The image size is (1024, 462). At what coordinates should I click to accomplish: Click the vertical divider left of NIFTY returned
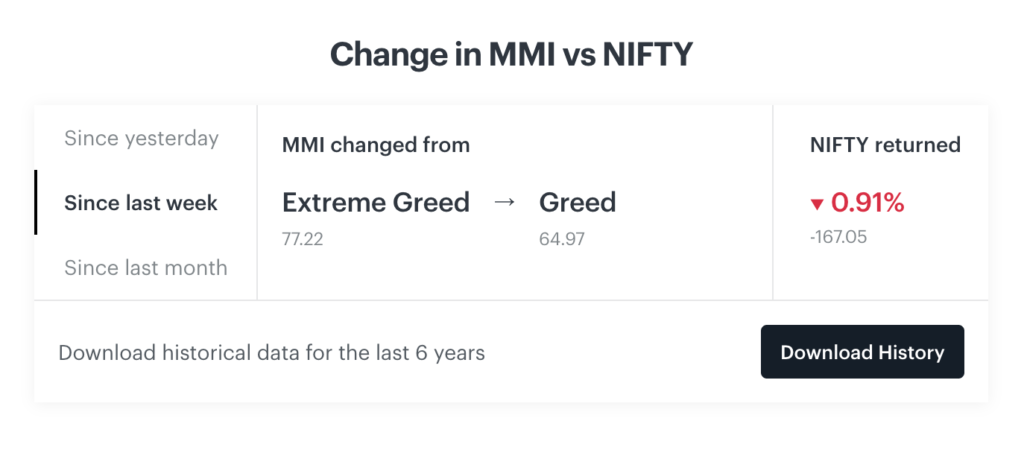click(773, 202)
